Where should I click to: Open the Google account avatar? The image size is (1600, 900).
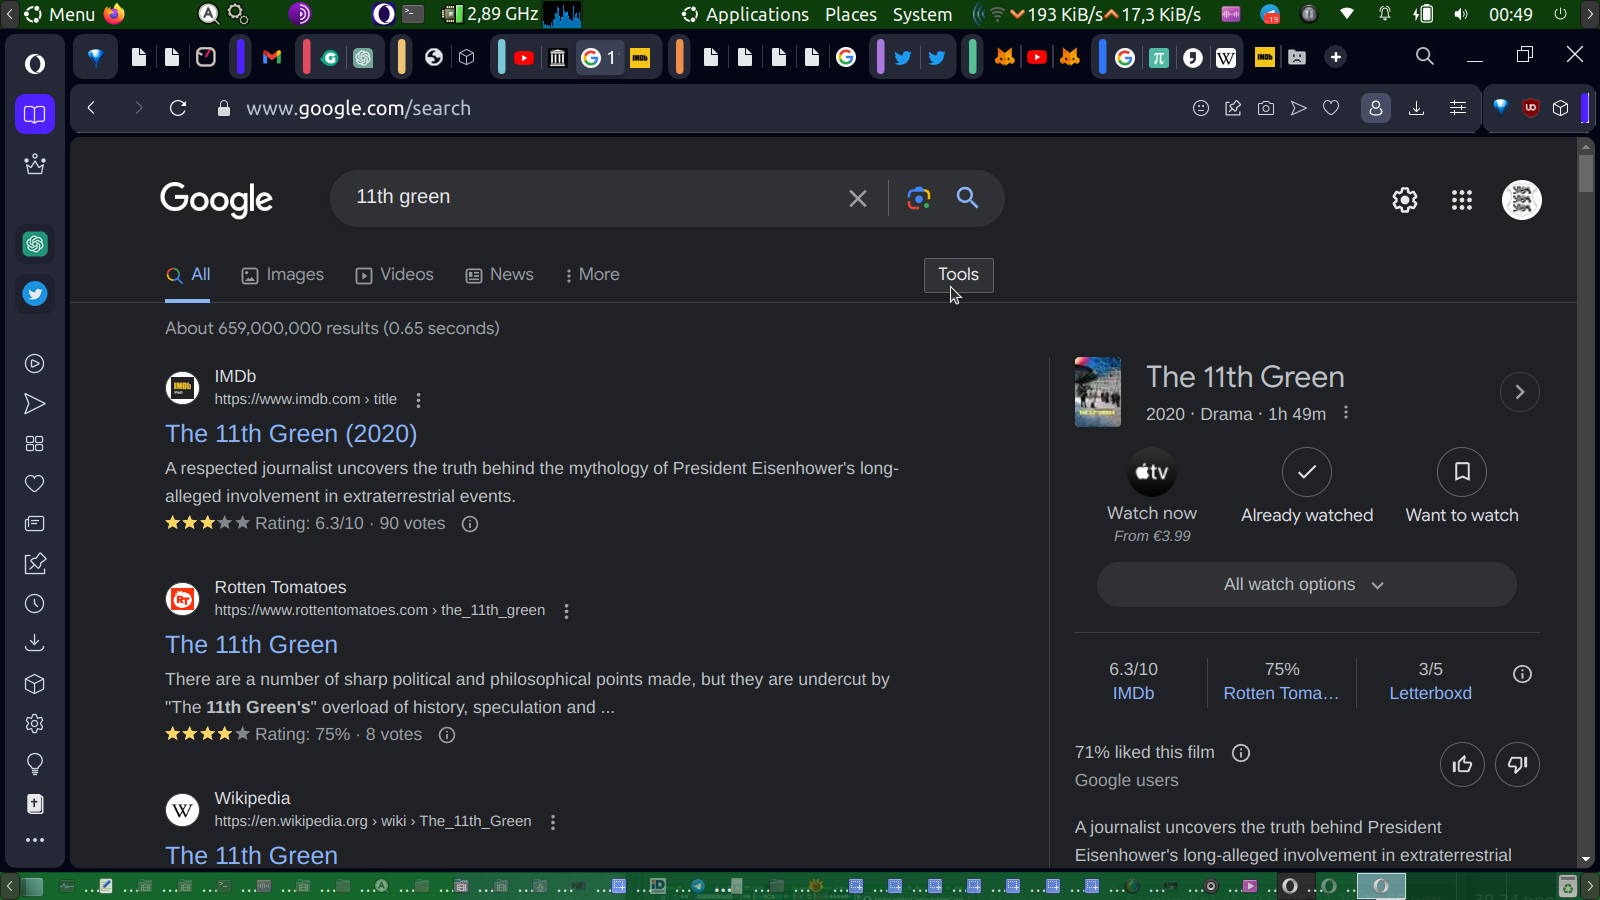(x=1522, y=200)
